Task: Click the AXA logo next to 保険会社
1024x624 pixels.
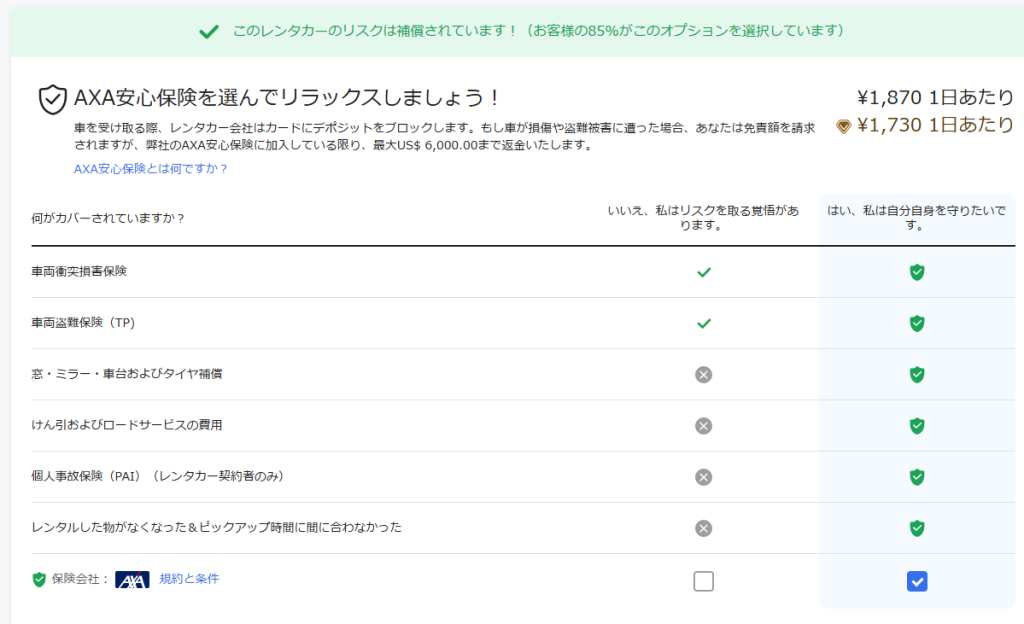Action: pyautogui.click(x=132, y=580)
